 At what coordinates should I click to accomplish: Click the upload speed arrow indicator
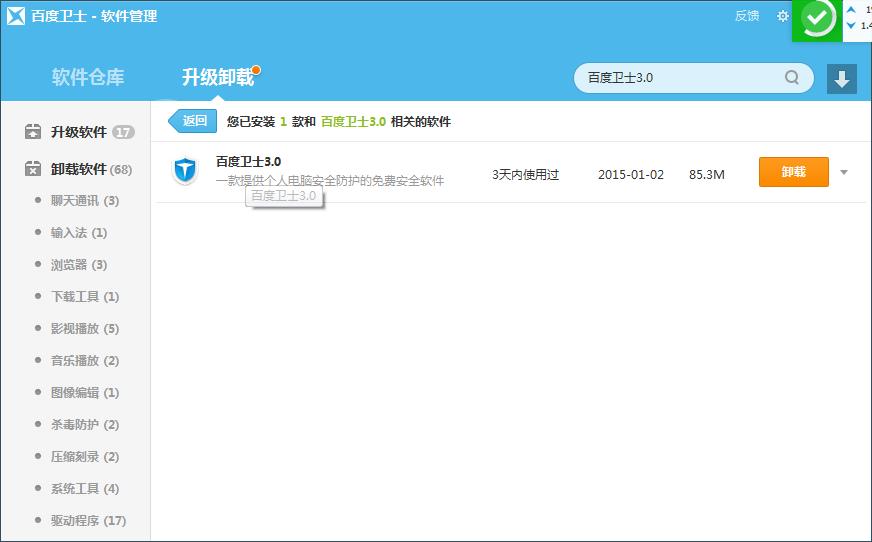851,9
